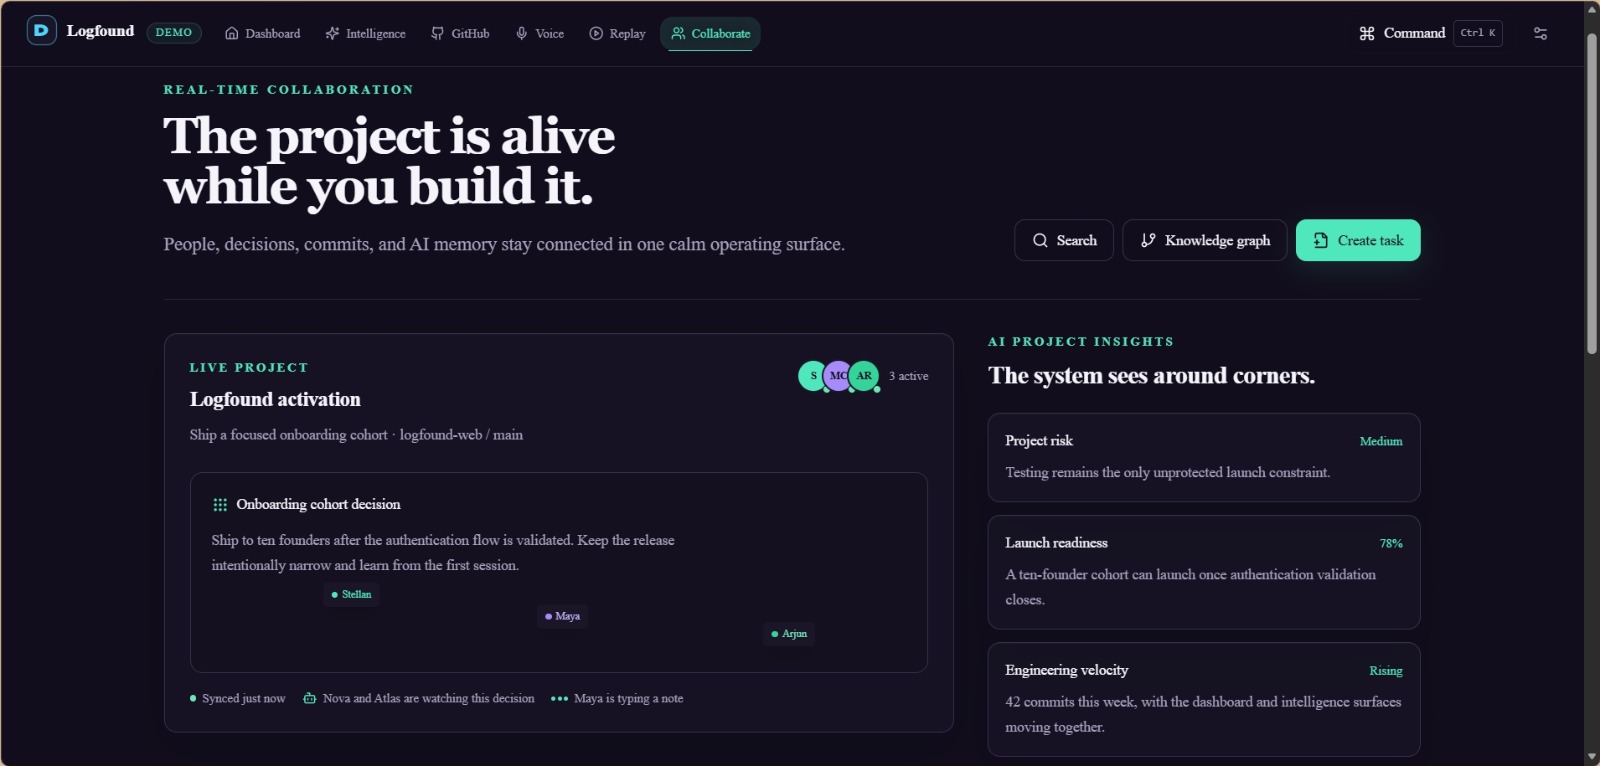Open the Dashboard tab
1600x766 pixels.
tap(262, 34)
